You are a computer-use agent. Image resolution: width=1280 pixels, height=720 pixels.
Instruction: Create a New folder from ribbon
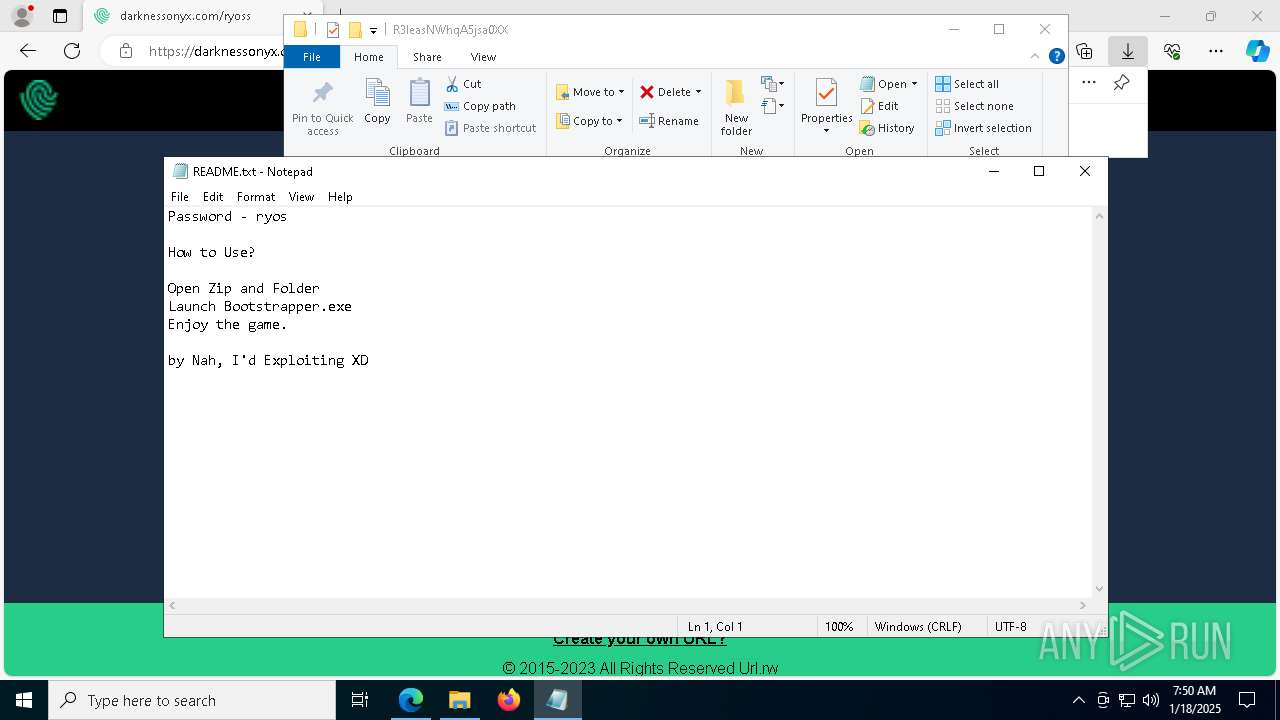(x=736, y=107)
